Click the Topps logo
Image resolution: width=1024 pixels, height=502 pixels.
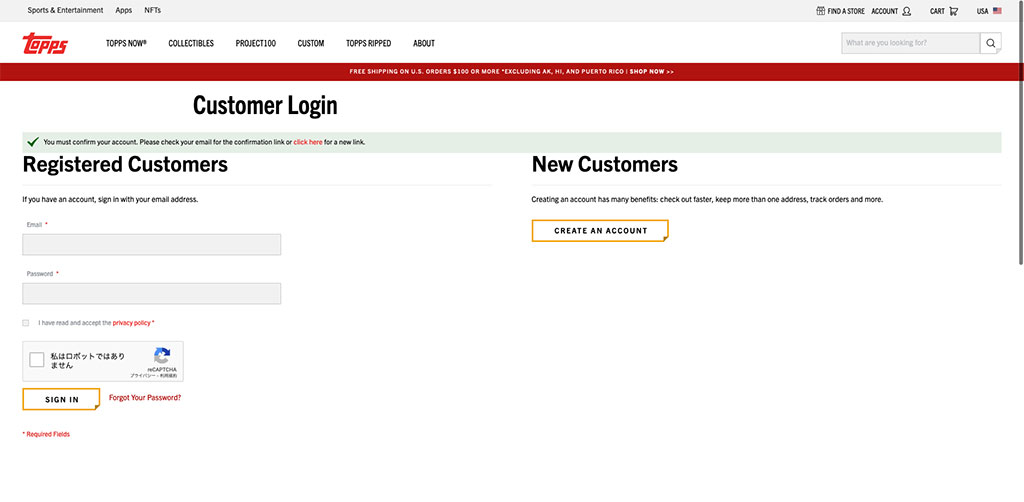pos(45,43)
